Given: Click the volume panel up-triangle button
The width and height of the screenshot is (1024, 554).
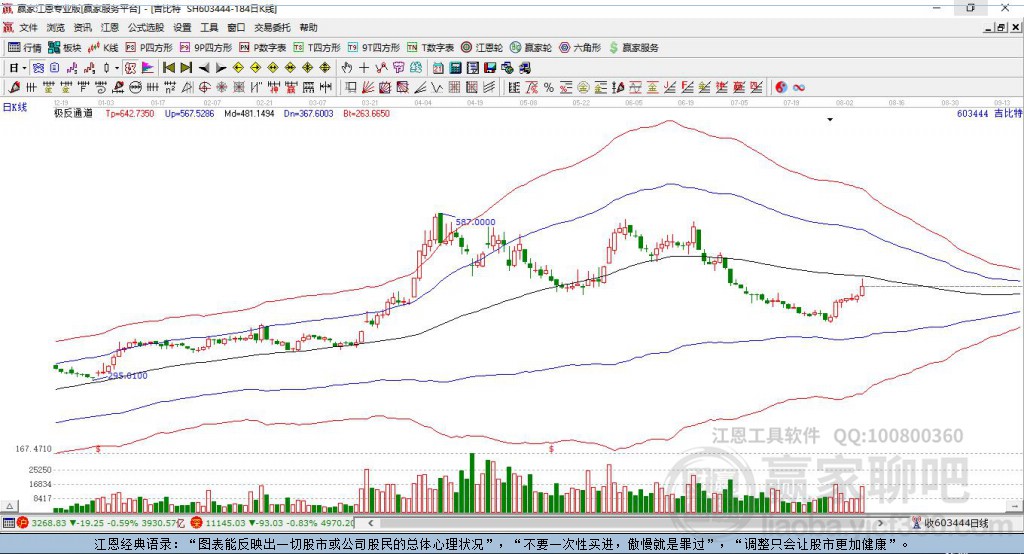Looking at the screenshot, I should coord(9,506).
